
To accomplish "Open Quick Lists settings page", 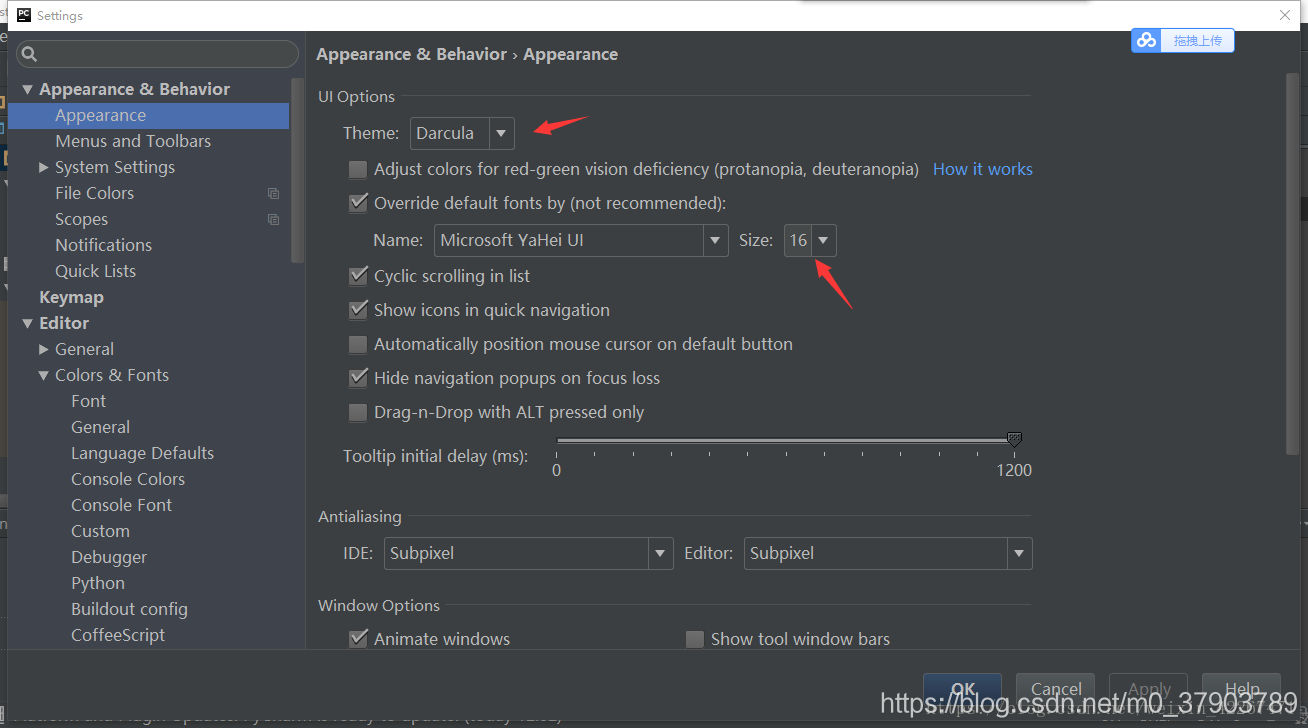I will click(x=95, y=271).
